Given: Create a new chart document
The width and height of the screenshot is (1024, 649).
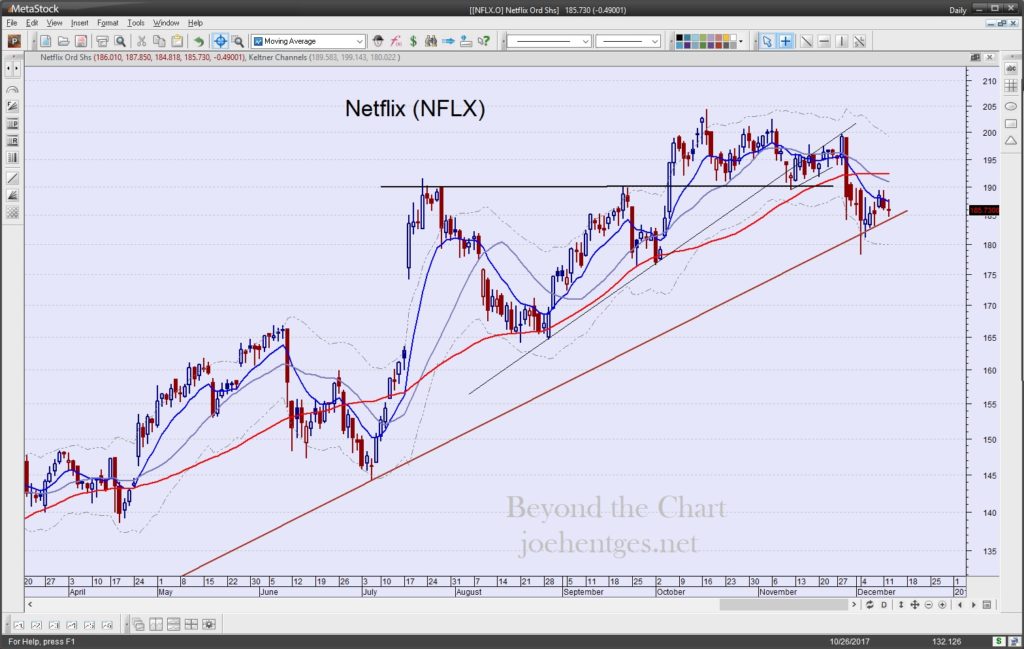Looking at the screenshot, I should pyautogui.click(x=46, y=41).
